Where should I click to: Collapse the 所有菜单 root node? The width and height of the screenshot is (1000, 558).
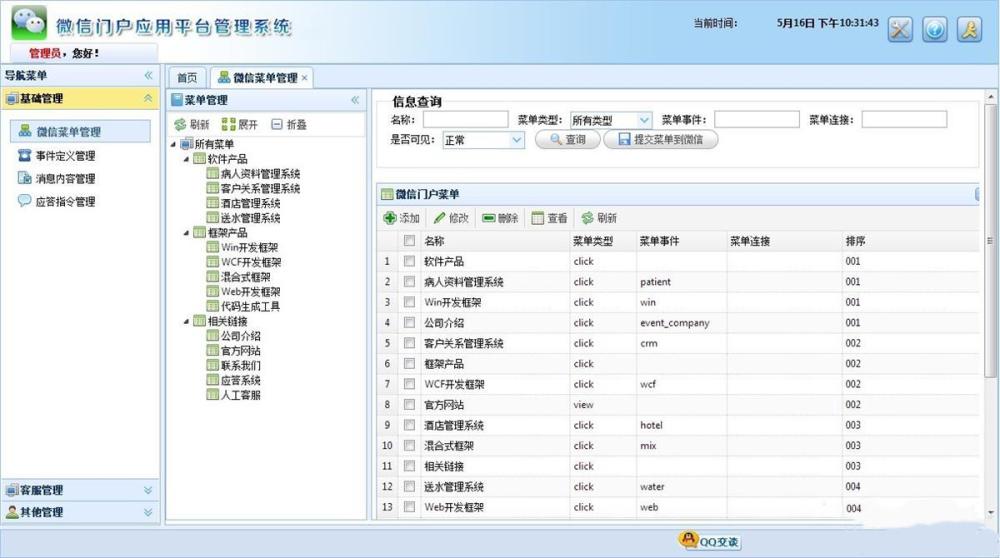173,144
